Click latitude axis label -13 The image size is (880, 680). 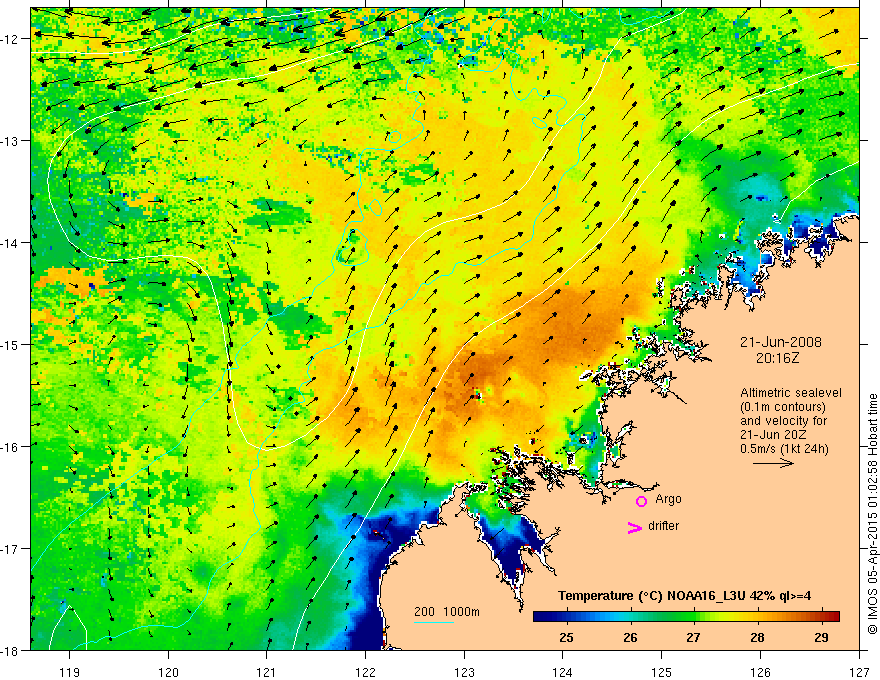coord(11,141)
